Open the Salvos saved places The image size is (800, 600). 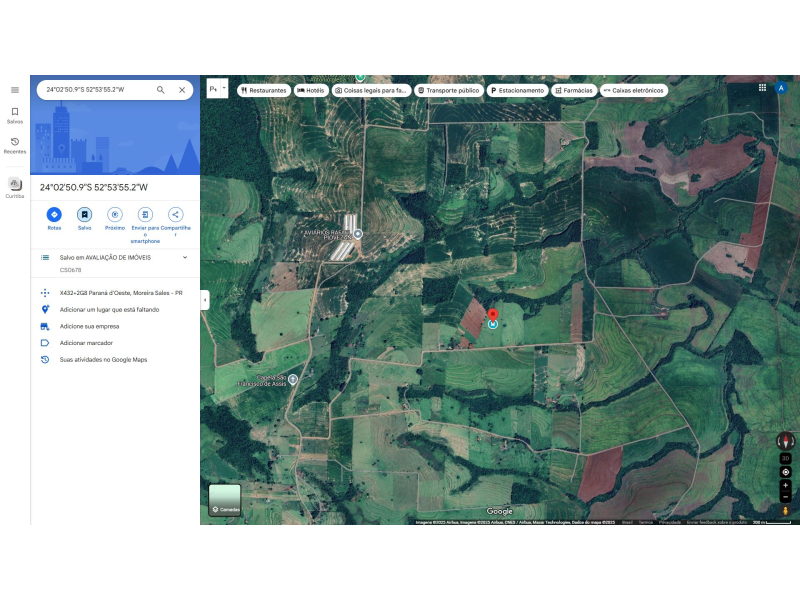[15, 116]
